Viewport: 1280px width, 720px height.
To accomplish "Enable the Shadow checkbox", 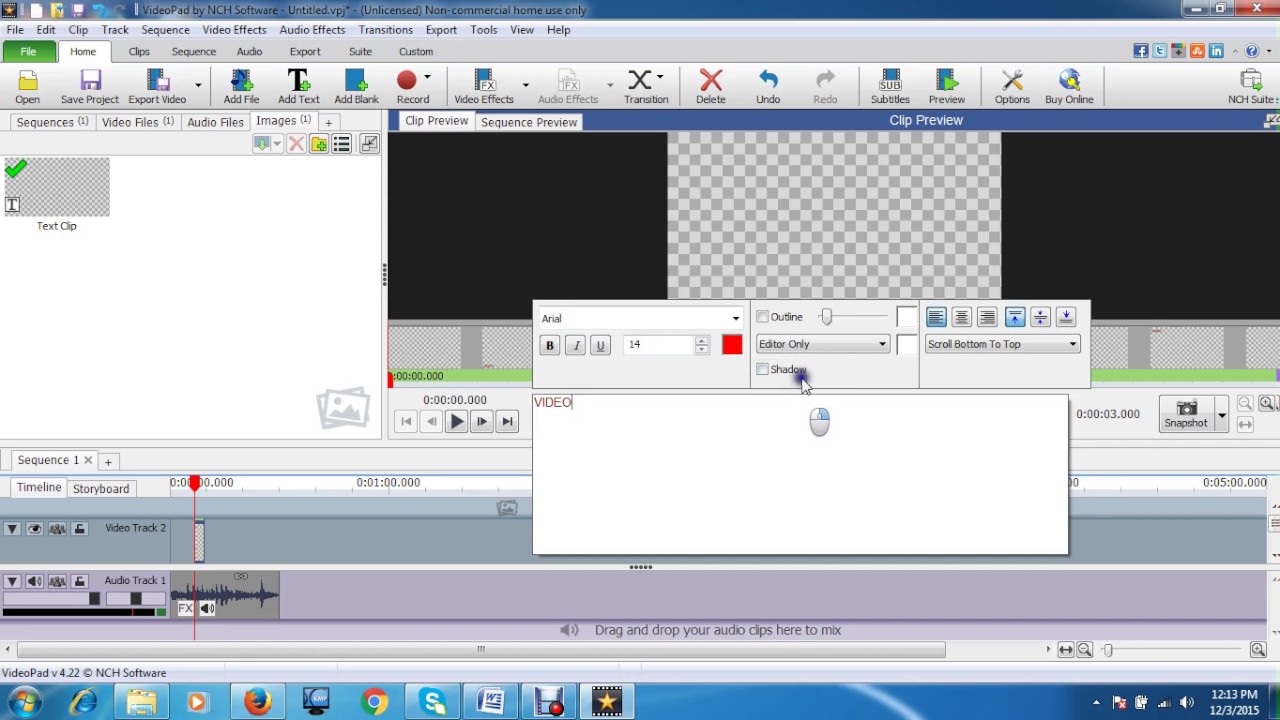I will point(762,370).
